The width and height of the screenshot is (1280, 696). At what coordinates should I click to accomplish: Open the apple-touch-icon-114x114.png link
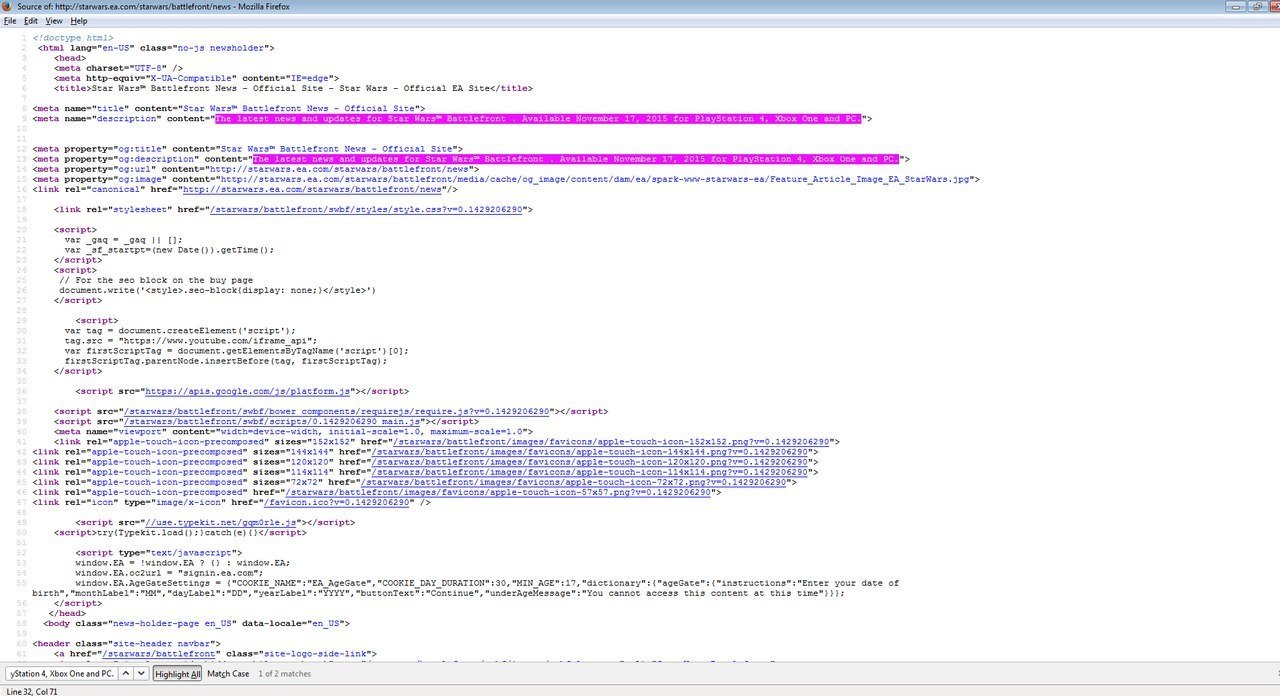(590, 471)
